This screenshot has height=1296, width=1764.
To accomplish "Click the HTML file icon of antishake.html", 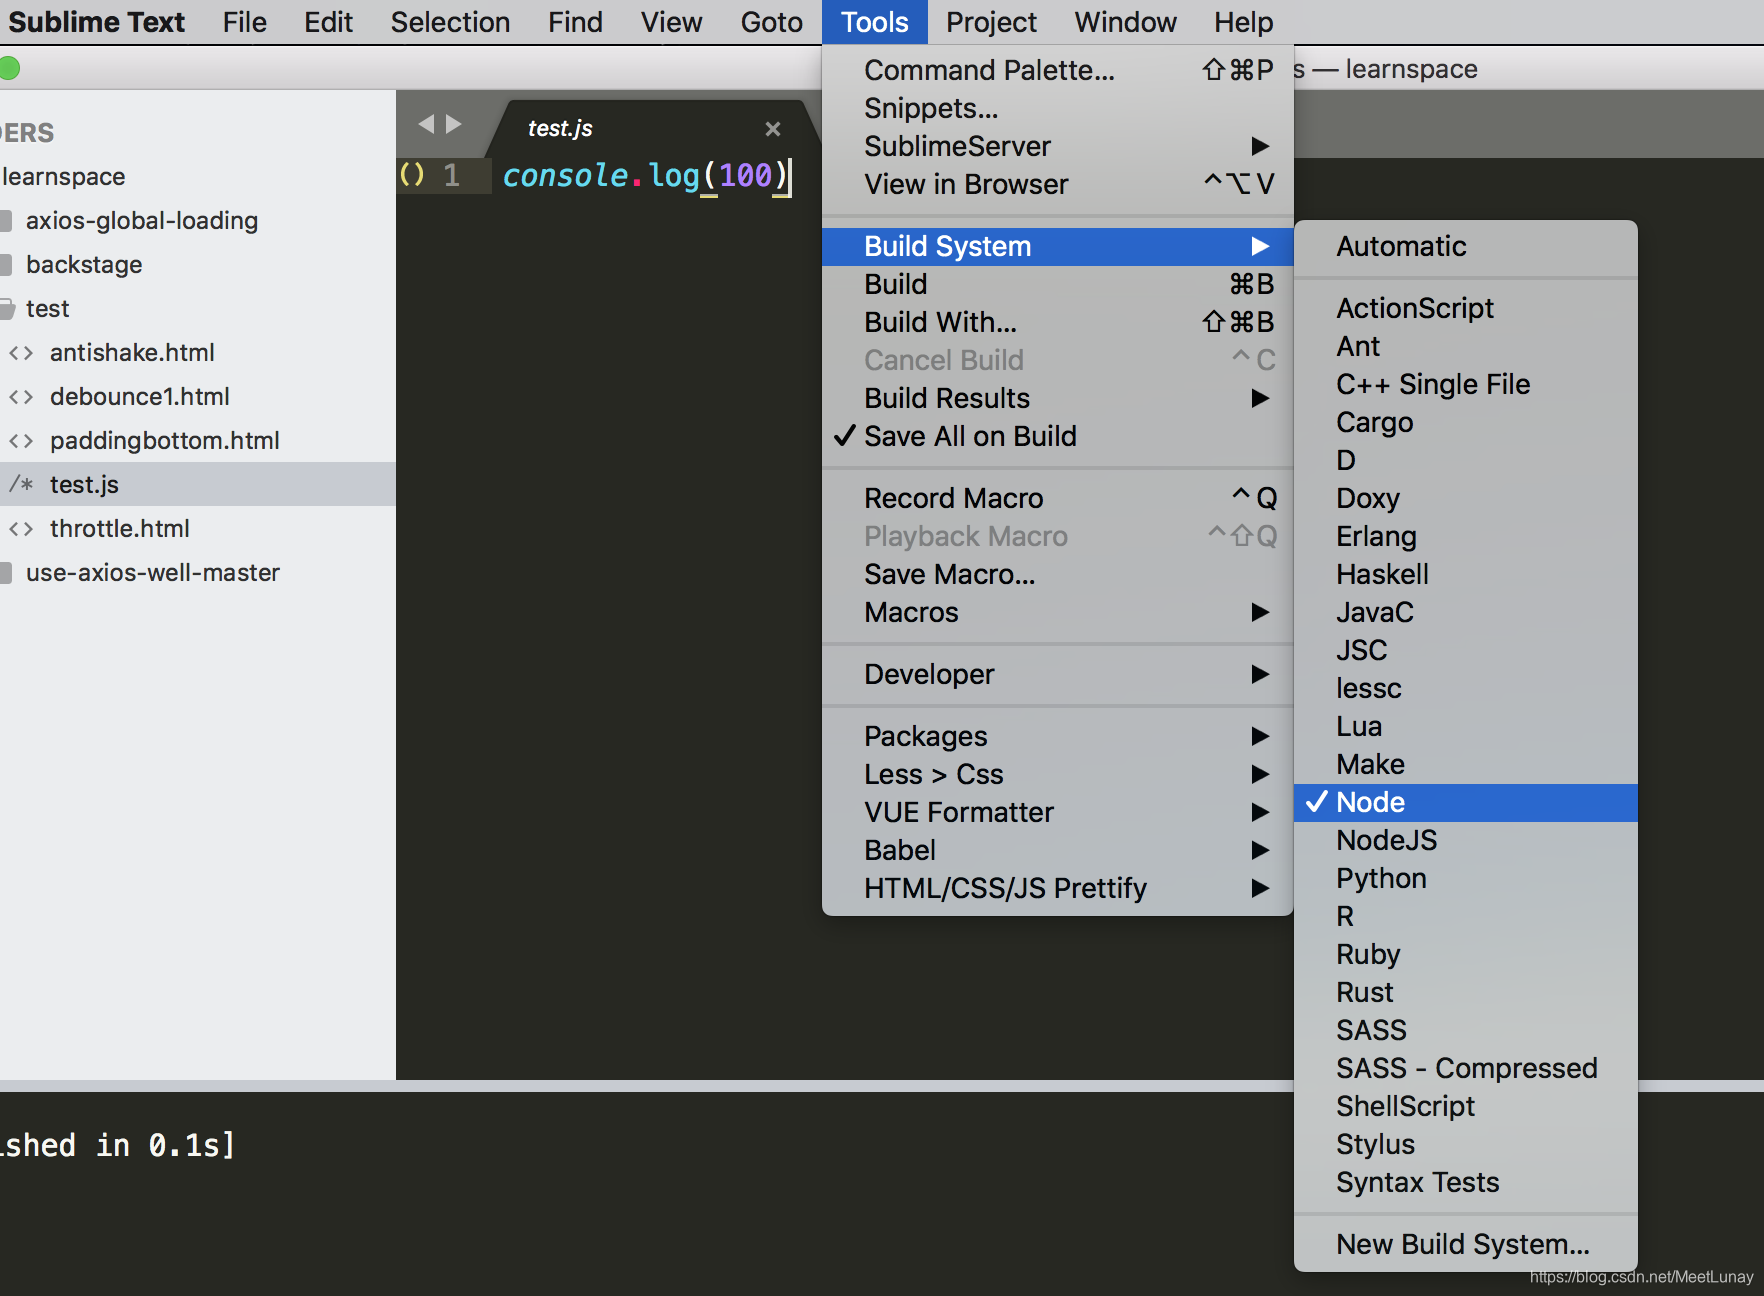I will tap(21, 353).
